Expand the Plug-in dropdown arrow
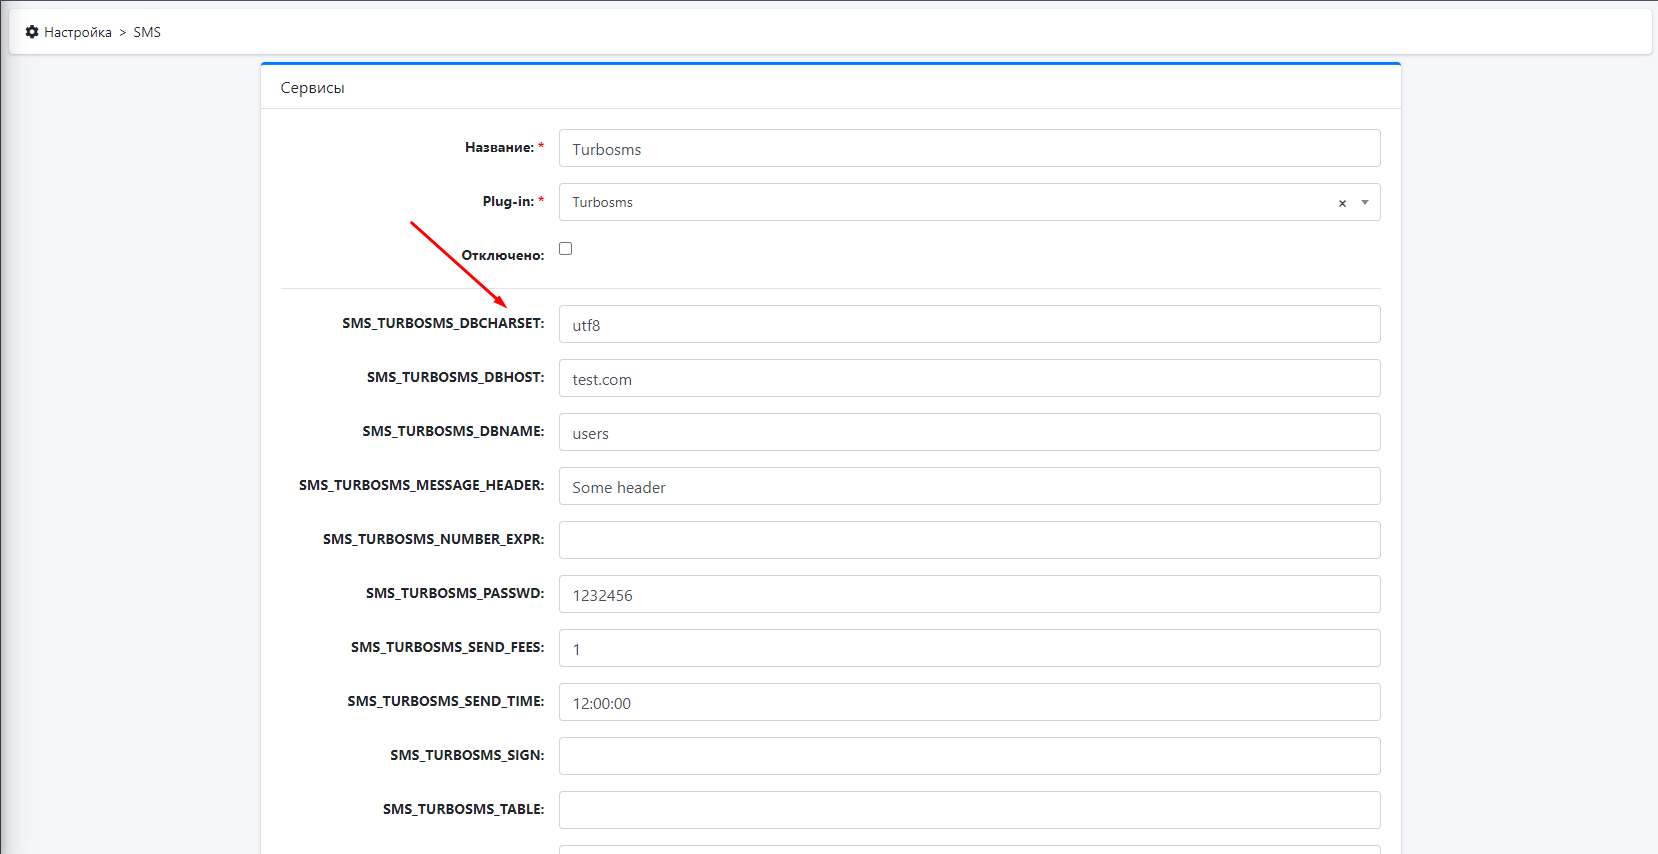This screenshot has height=854, width=1658. [1364, 203]
